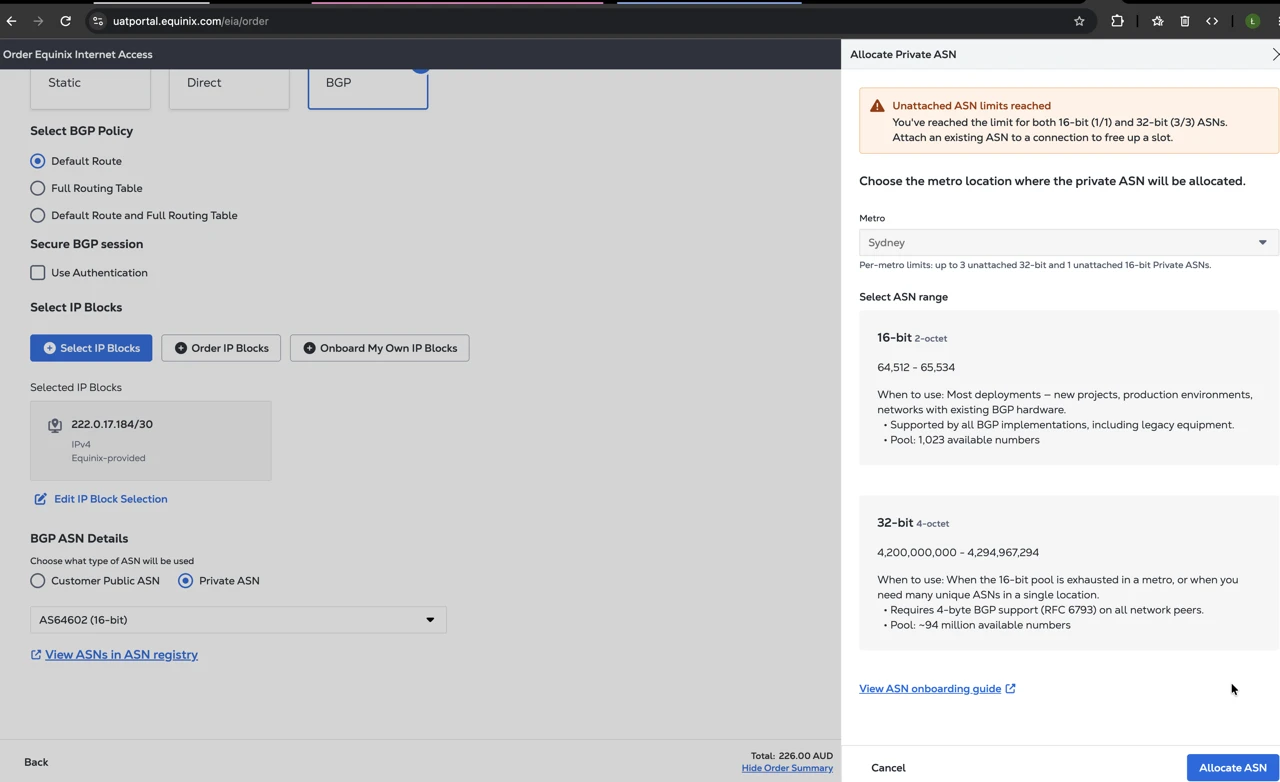Viewport: 1280px width, 782px height.
Task: Click the 'Per-metro limits' helper text
Action: click(x=1035, y=265)
